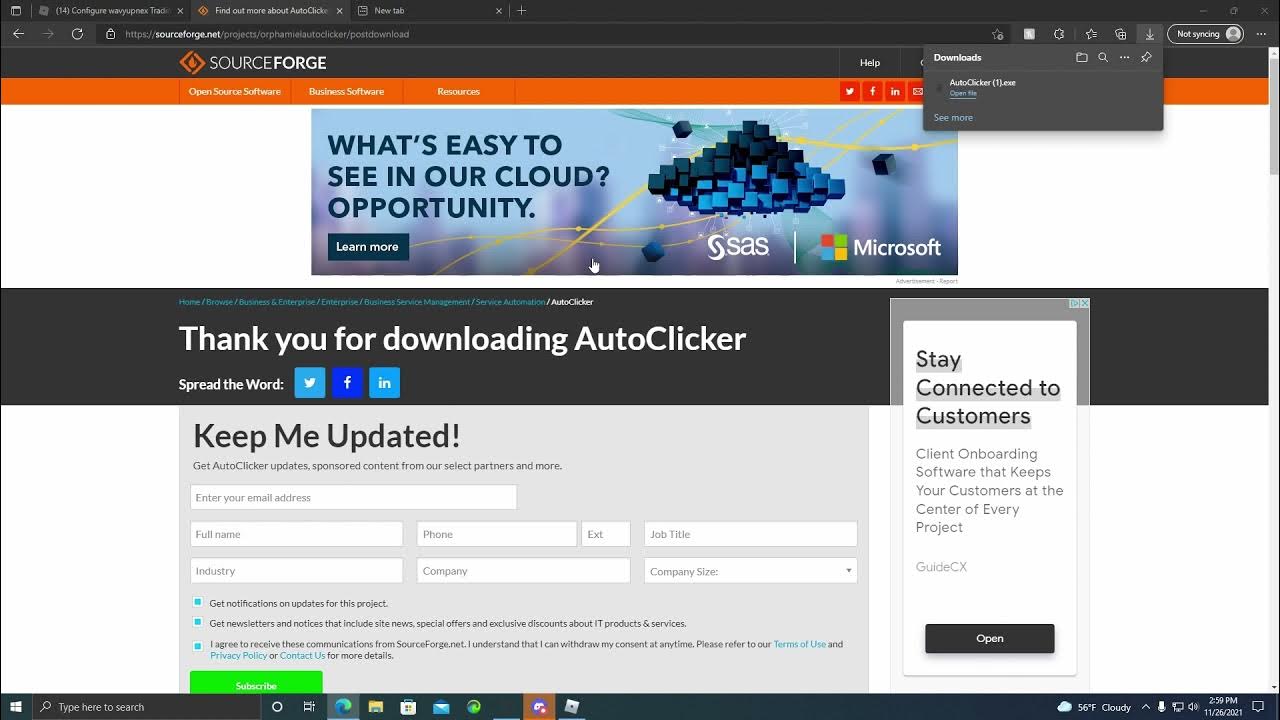This screenshot has height=720, width=1280.
Task: Open File Explorer from taskbar
Action: pos(375,707)
